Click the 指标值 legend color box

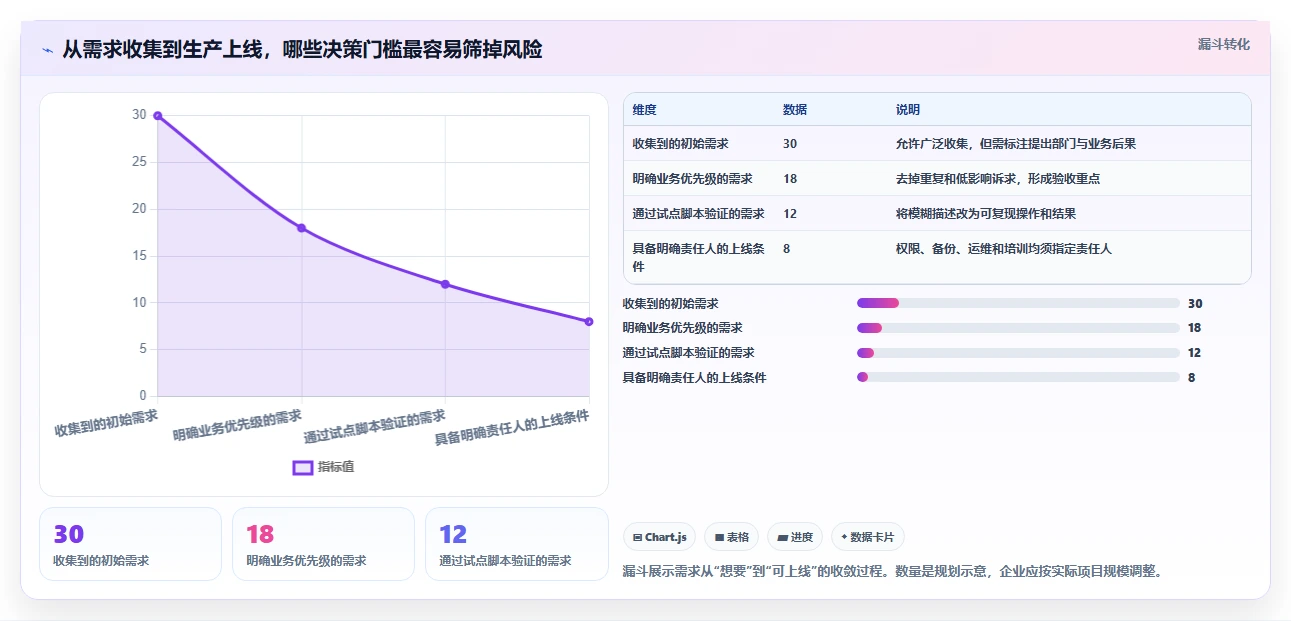tap(302, 467)
